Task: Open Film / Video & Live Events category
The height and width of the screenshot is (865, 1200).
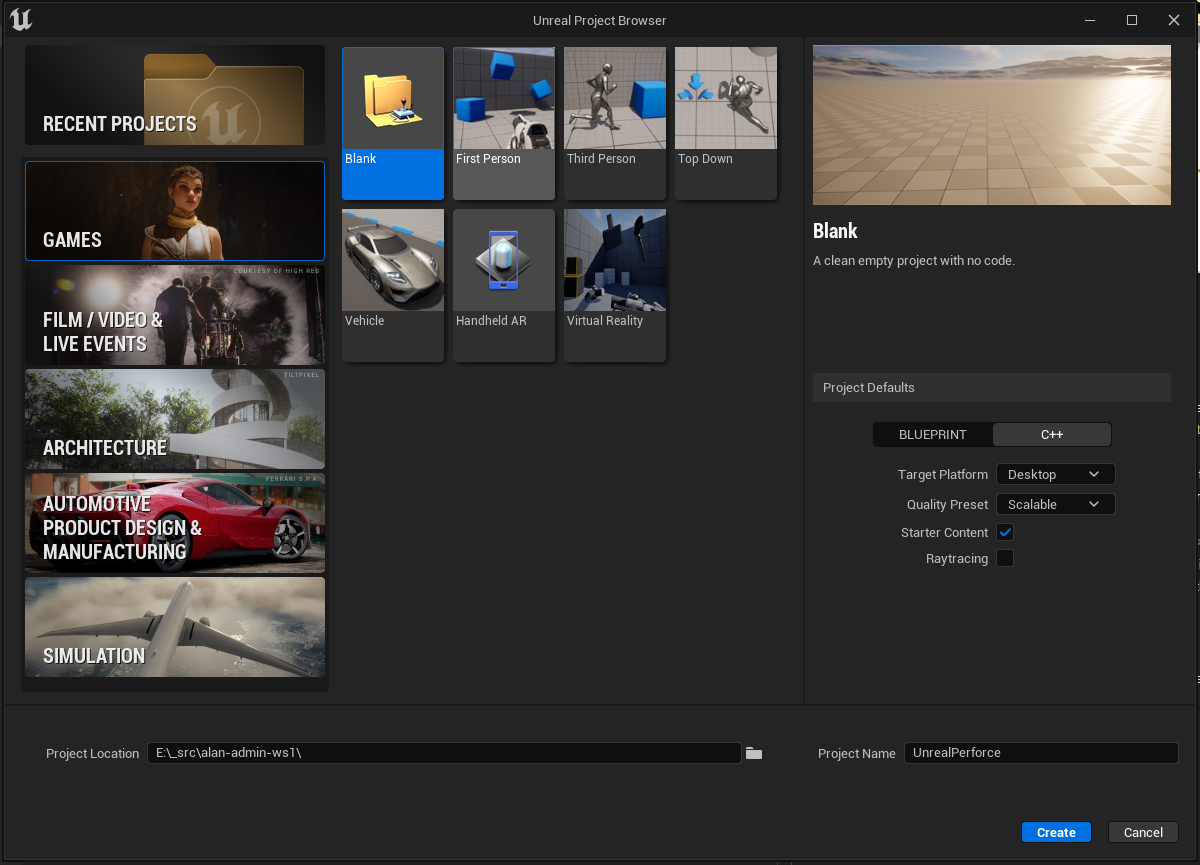Action: [x=175, y=315]
